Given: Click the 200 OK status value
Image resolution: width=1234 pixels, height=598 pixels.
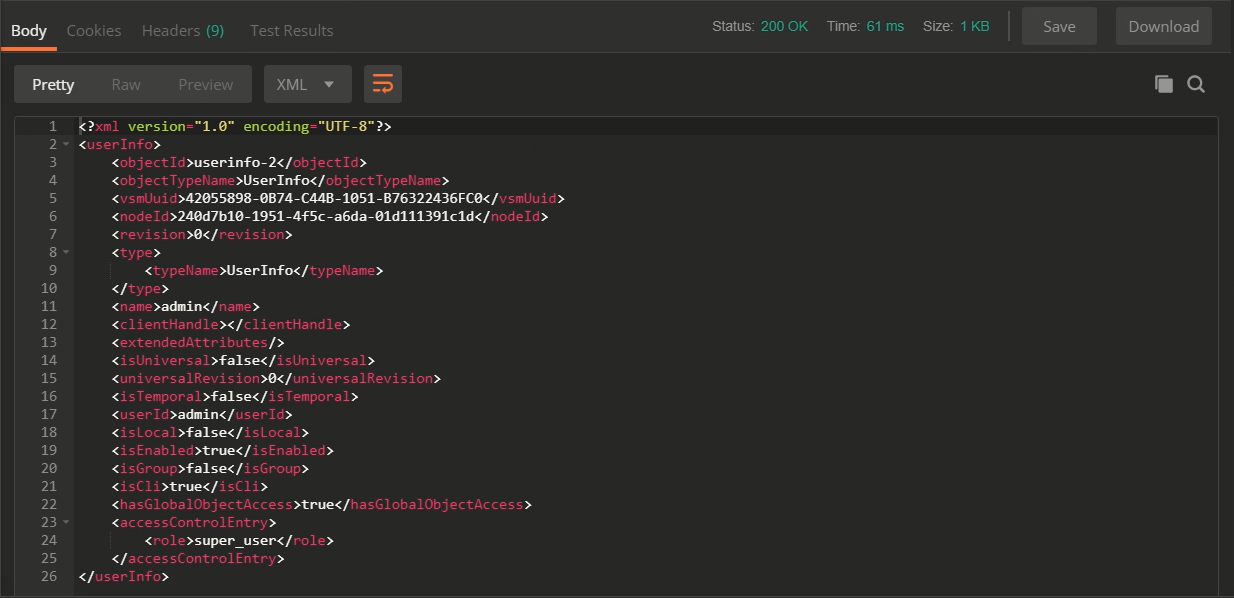Looking at the screenshot, I should point(784,27).
